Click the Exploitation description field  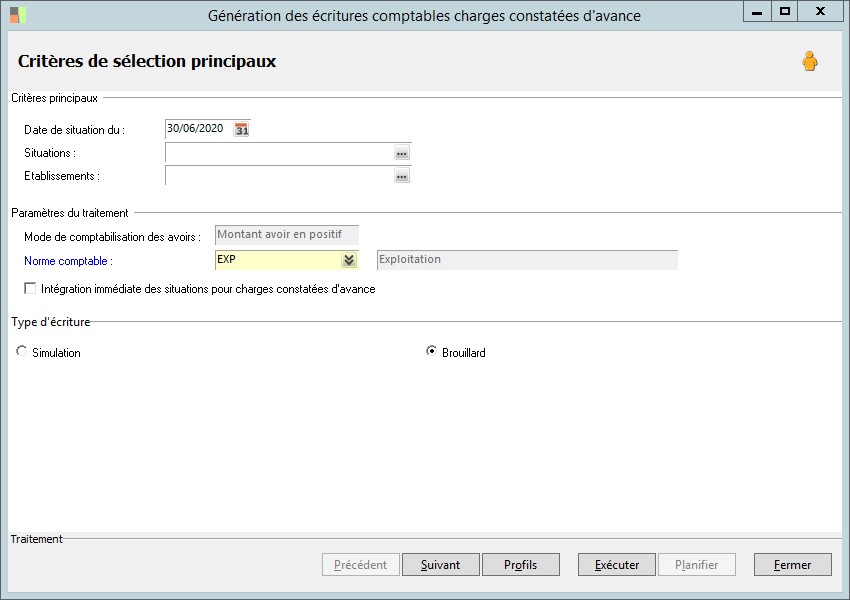pyautogui.click(x=527, y=260)
